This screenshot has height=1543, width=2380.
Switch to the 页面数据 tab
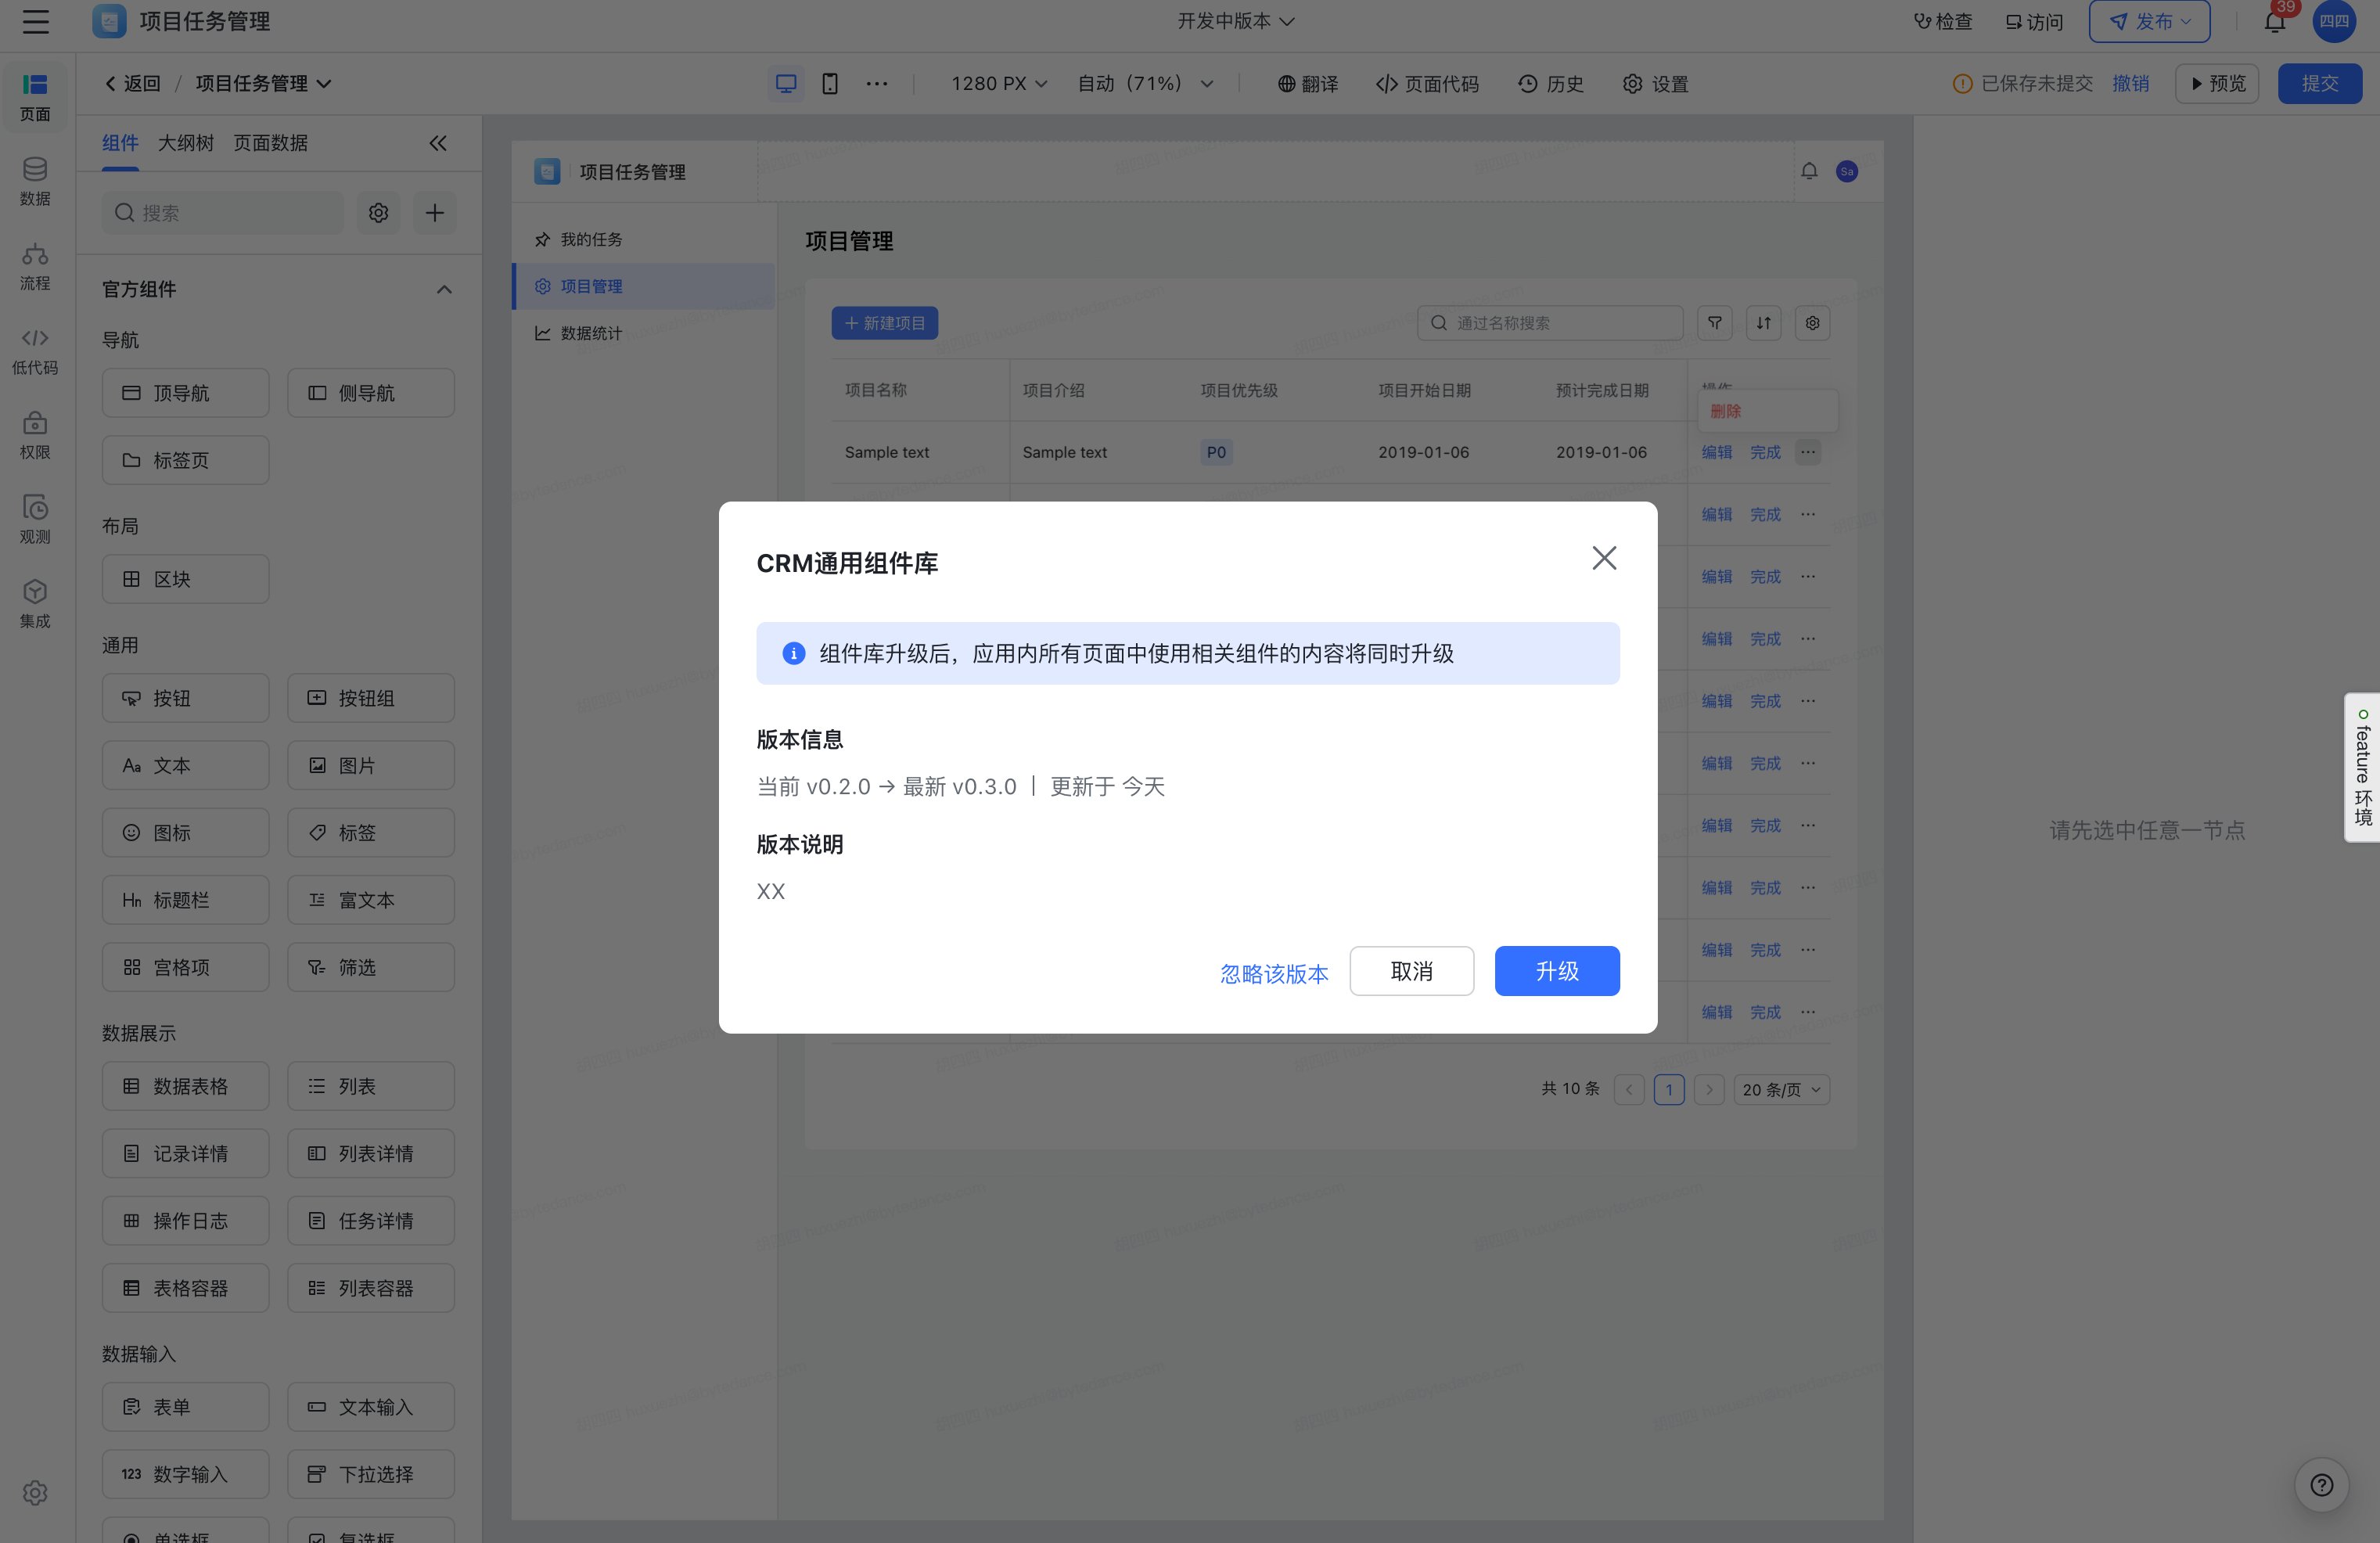pyautogui.click(x=271, y=143)
